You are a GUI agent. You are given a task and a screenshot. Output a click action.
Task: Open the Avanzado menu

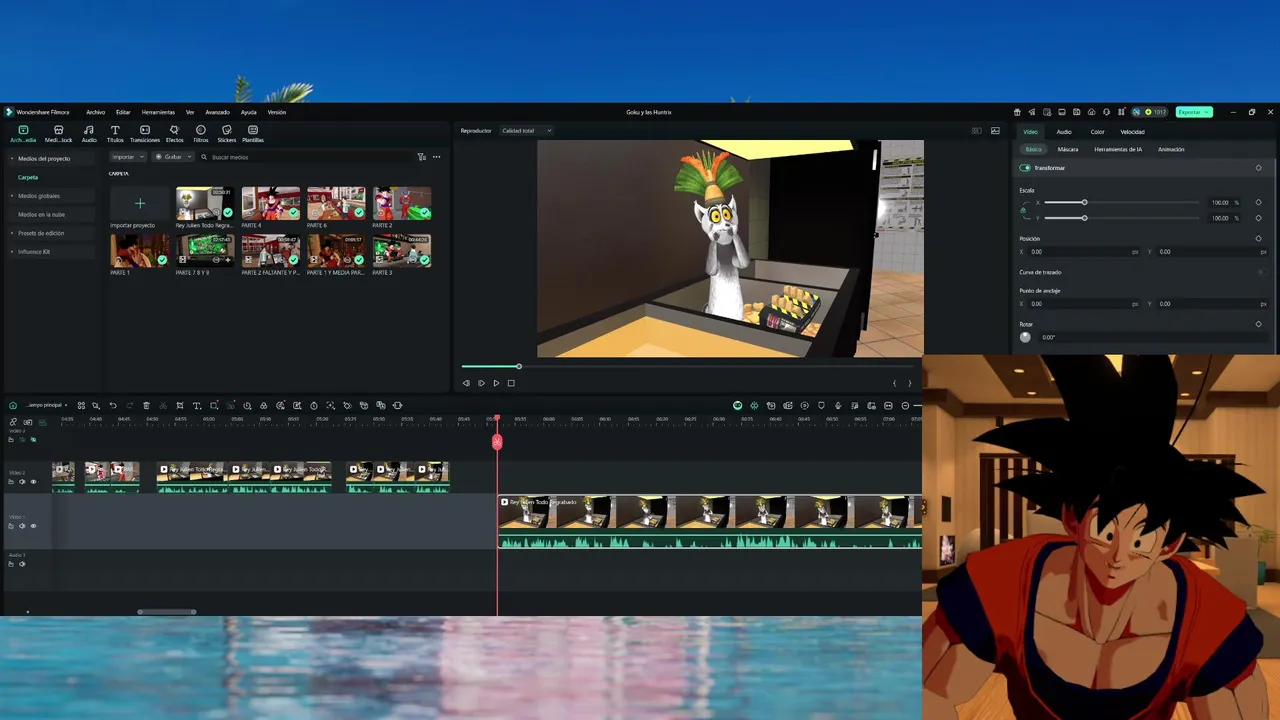pos(217,112)
